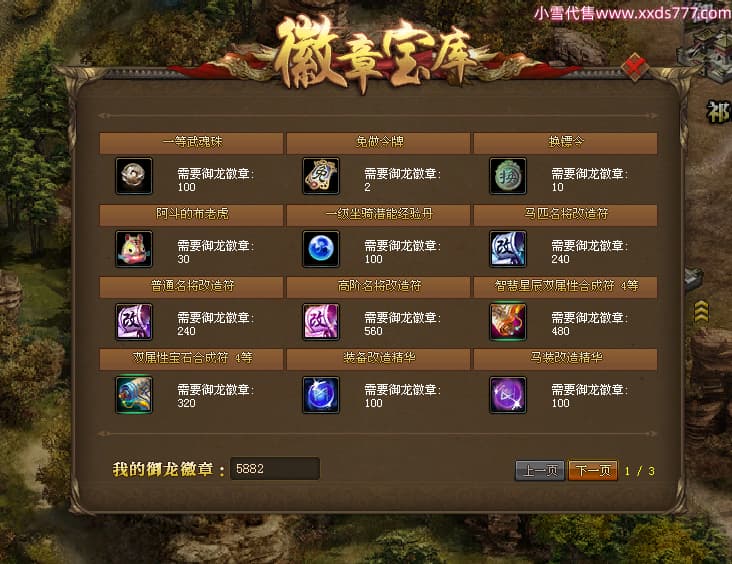The image size is (732, 564).
Task: Choose the 阿斗的布老虎 cloth tiger icon
Action: click(x=134, y=249)
